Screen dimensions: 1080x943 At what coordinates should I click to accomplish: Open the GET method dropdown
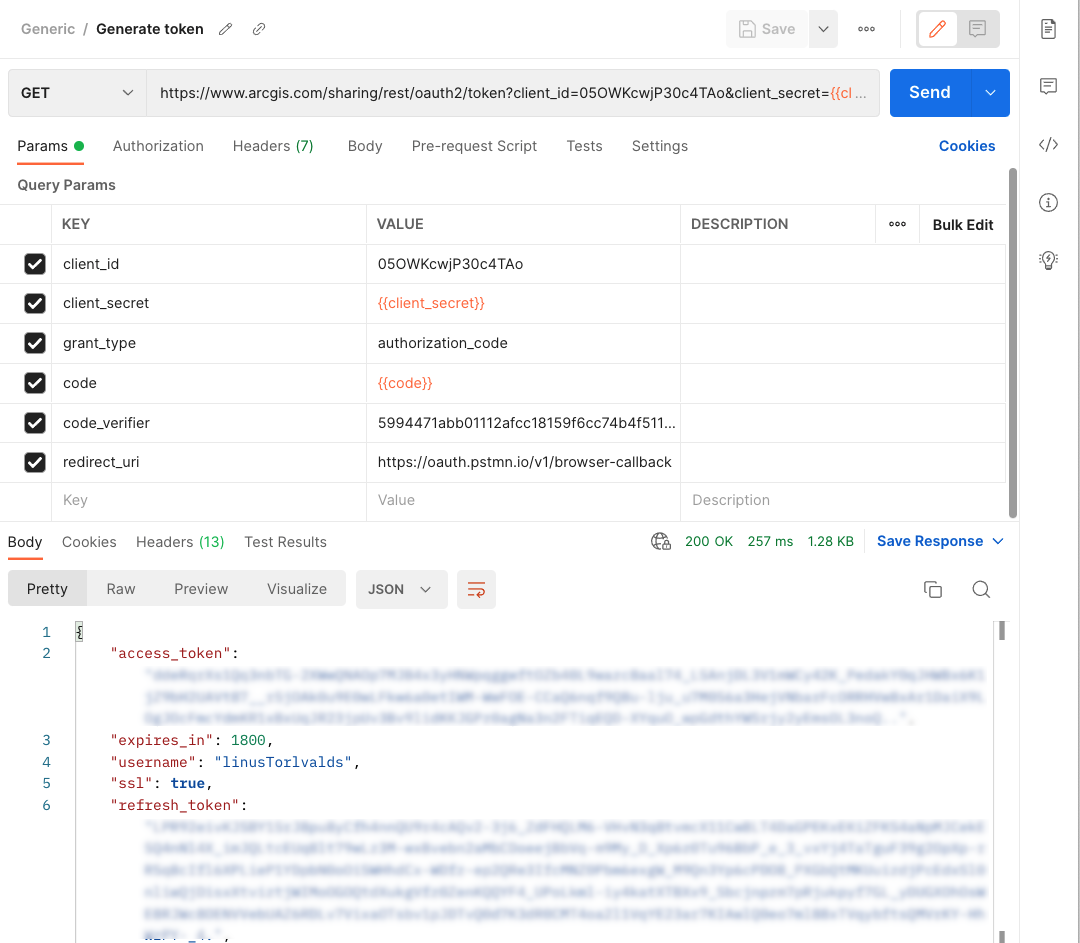77,93
